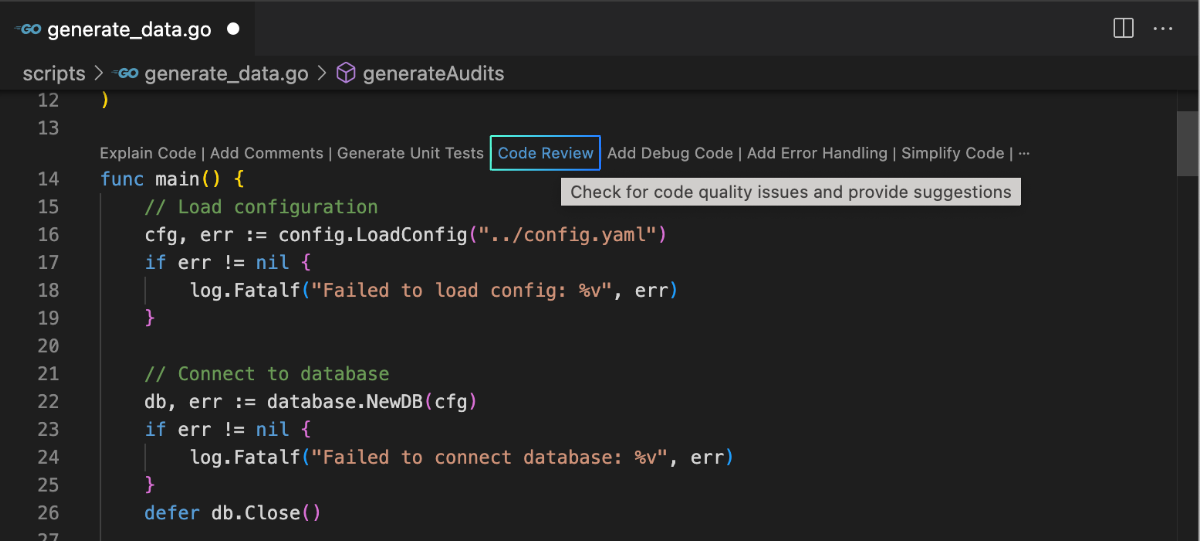Click the Split Editor icon
Viewport: 1200px width, 541px height.
(x=1123, y=28)
